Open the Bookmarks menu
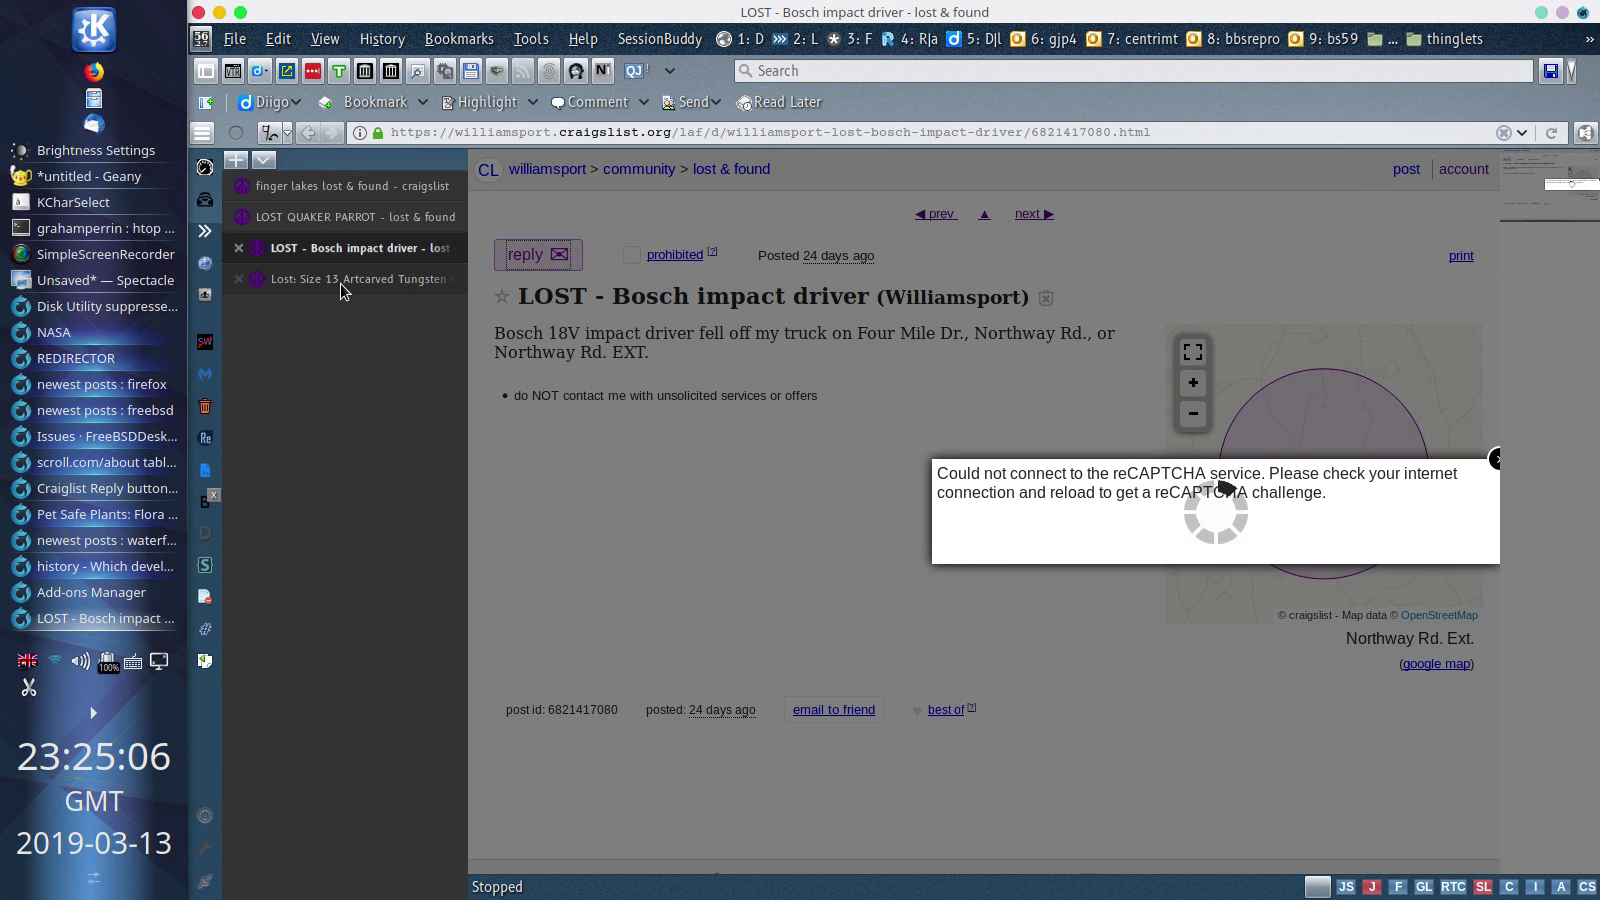This screenshot has width=1600, height=900. (459, 39)
